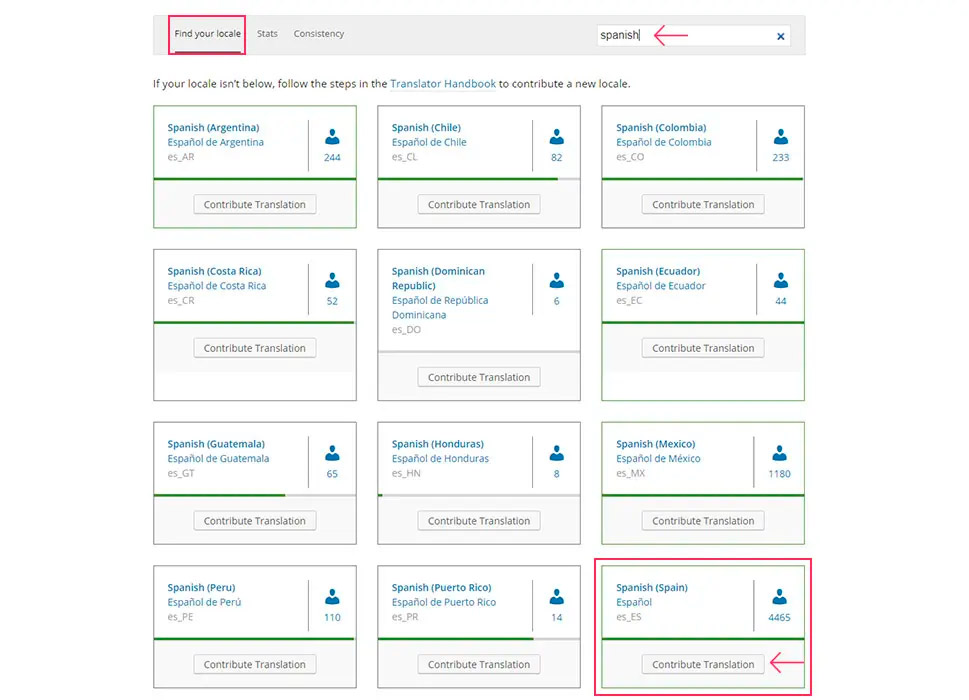Click contributors icon on Spanish (Chile) card
The height and width of the screenshot is (700, 969).
556,137
